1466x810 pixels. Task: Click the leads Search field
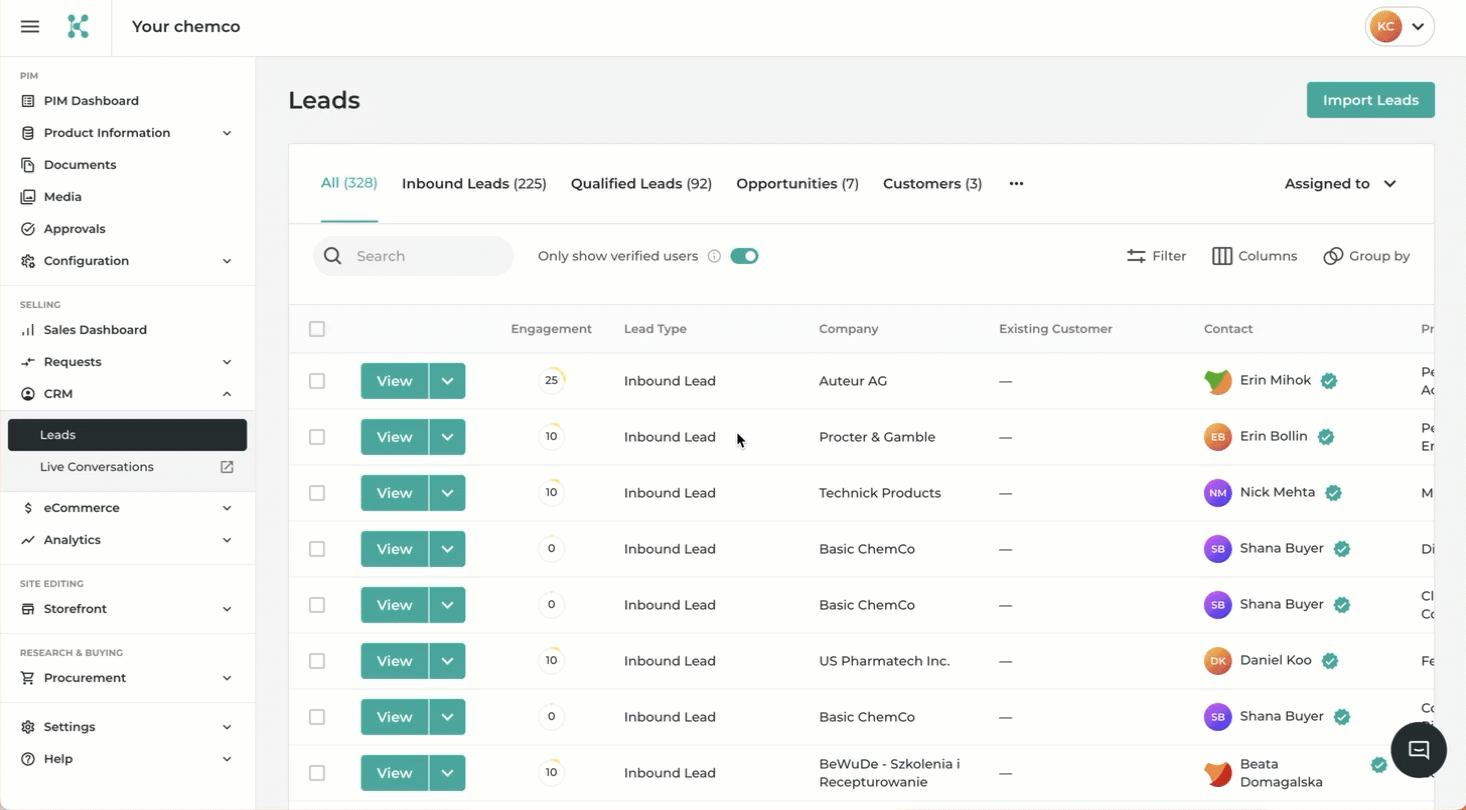pos(425,256)
